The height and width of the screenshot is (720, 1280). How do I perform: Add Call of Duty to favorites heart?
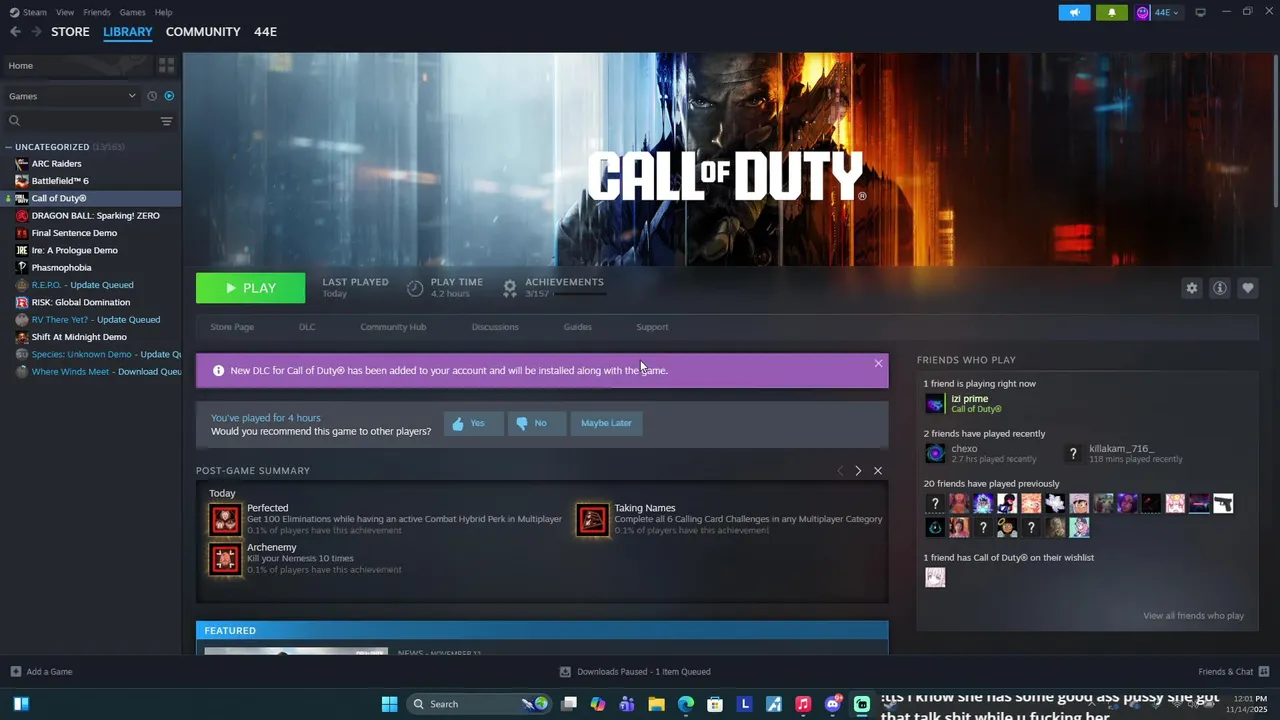(x=1247, y=288)
